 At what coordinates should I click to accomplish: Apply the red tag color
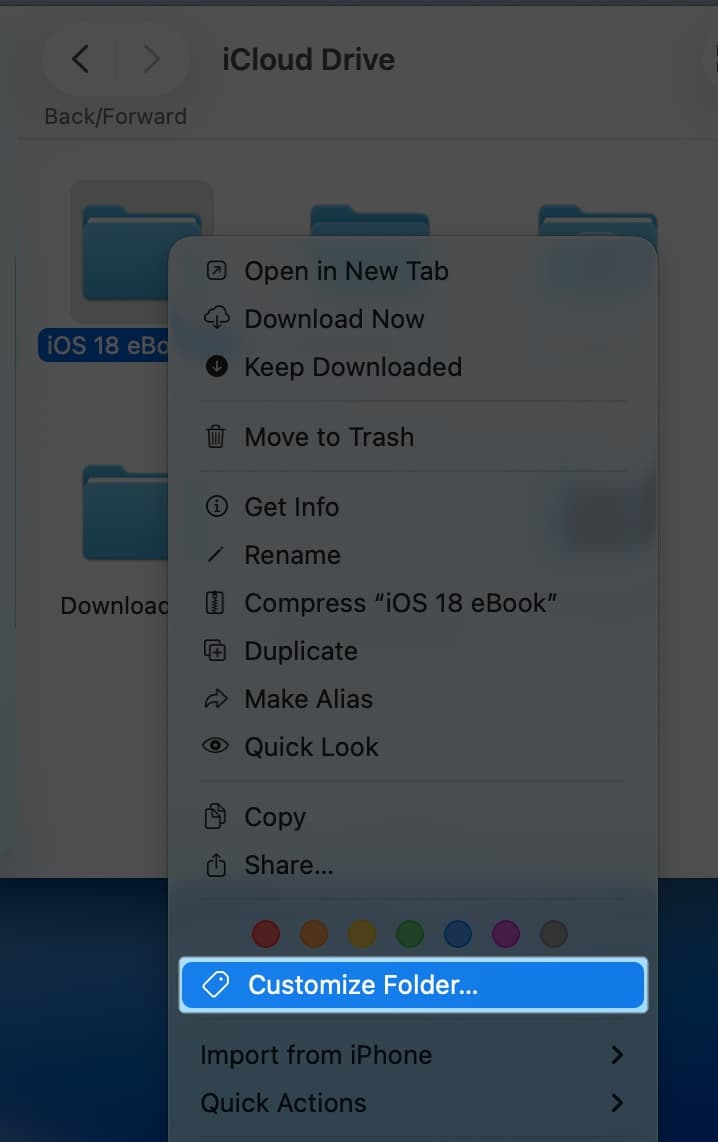(266, 934)
